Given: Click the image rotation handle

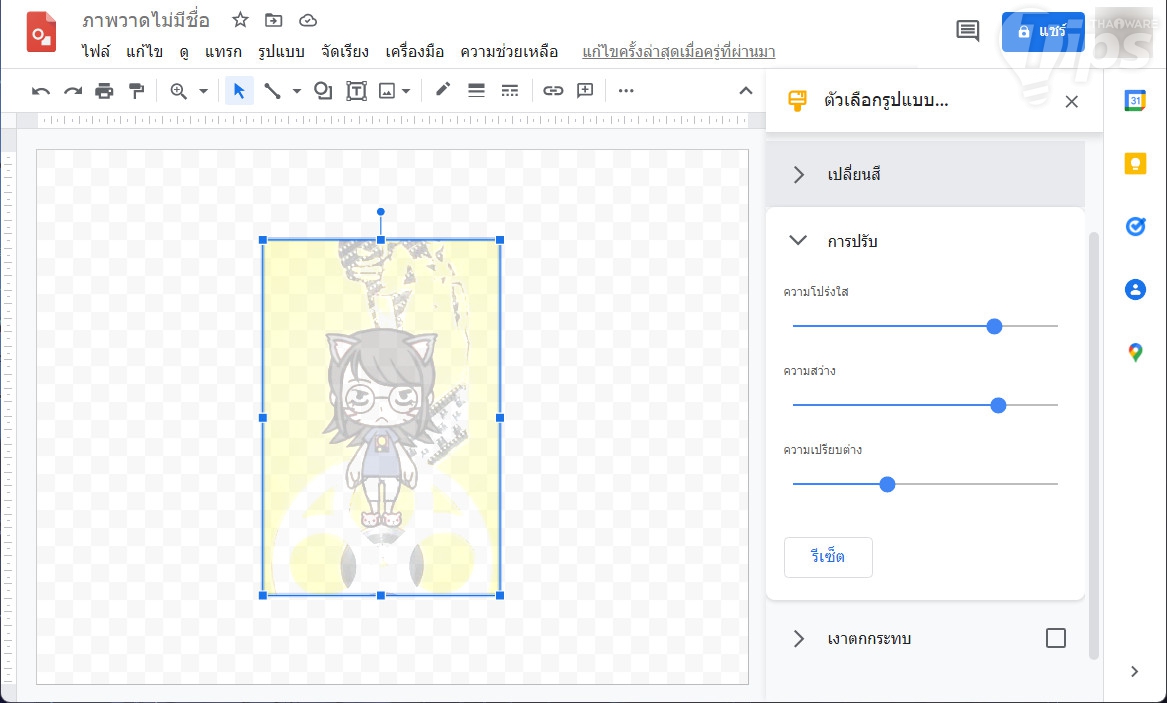Looking at the screenshot, I should coord(380,212).
